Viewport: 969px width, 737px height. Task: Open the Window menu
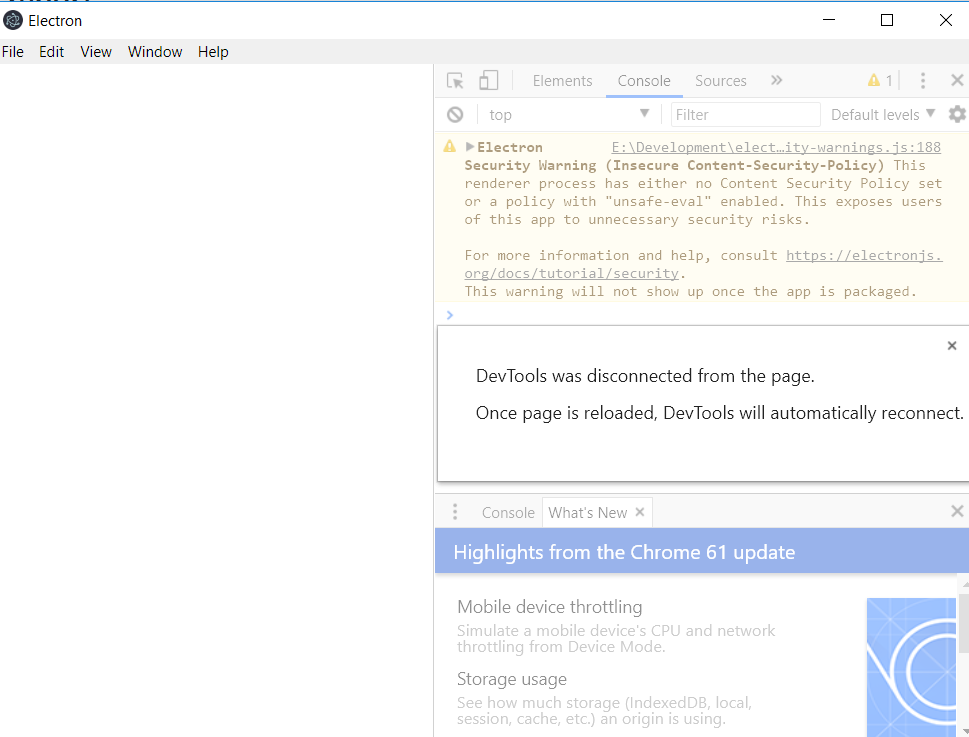[x=154, y=52]
